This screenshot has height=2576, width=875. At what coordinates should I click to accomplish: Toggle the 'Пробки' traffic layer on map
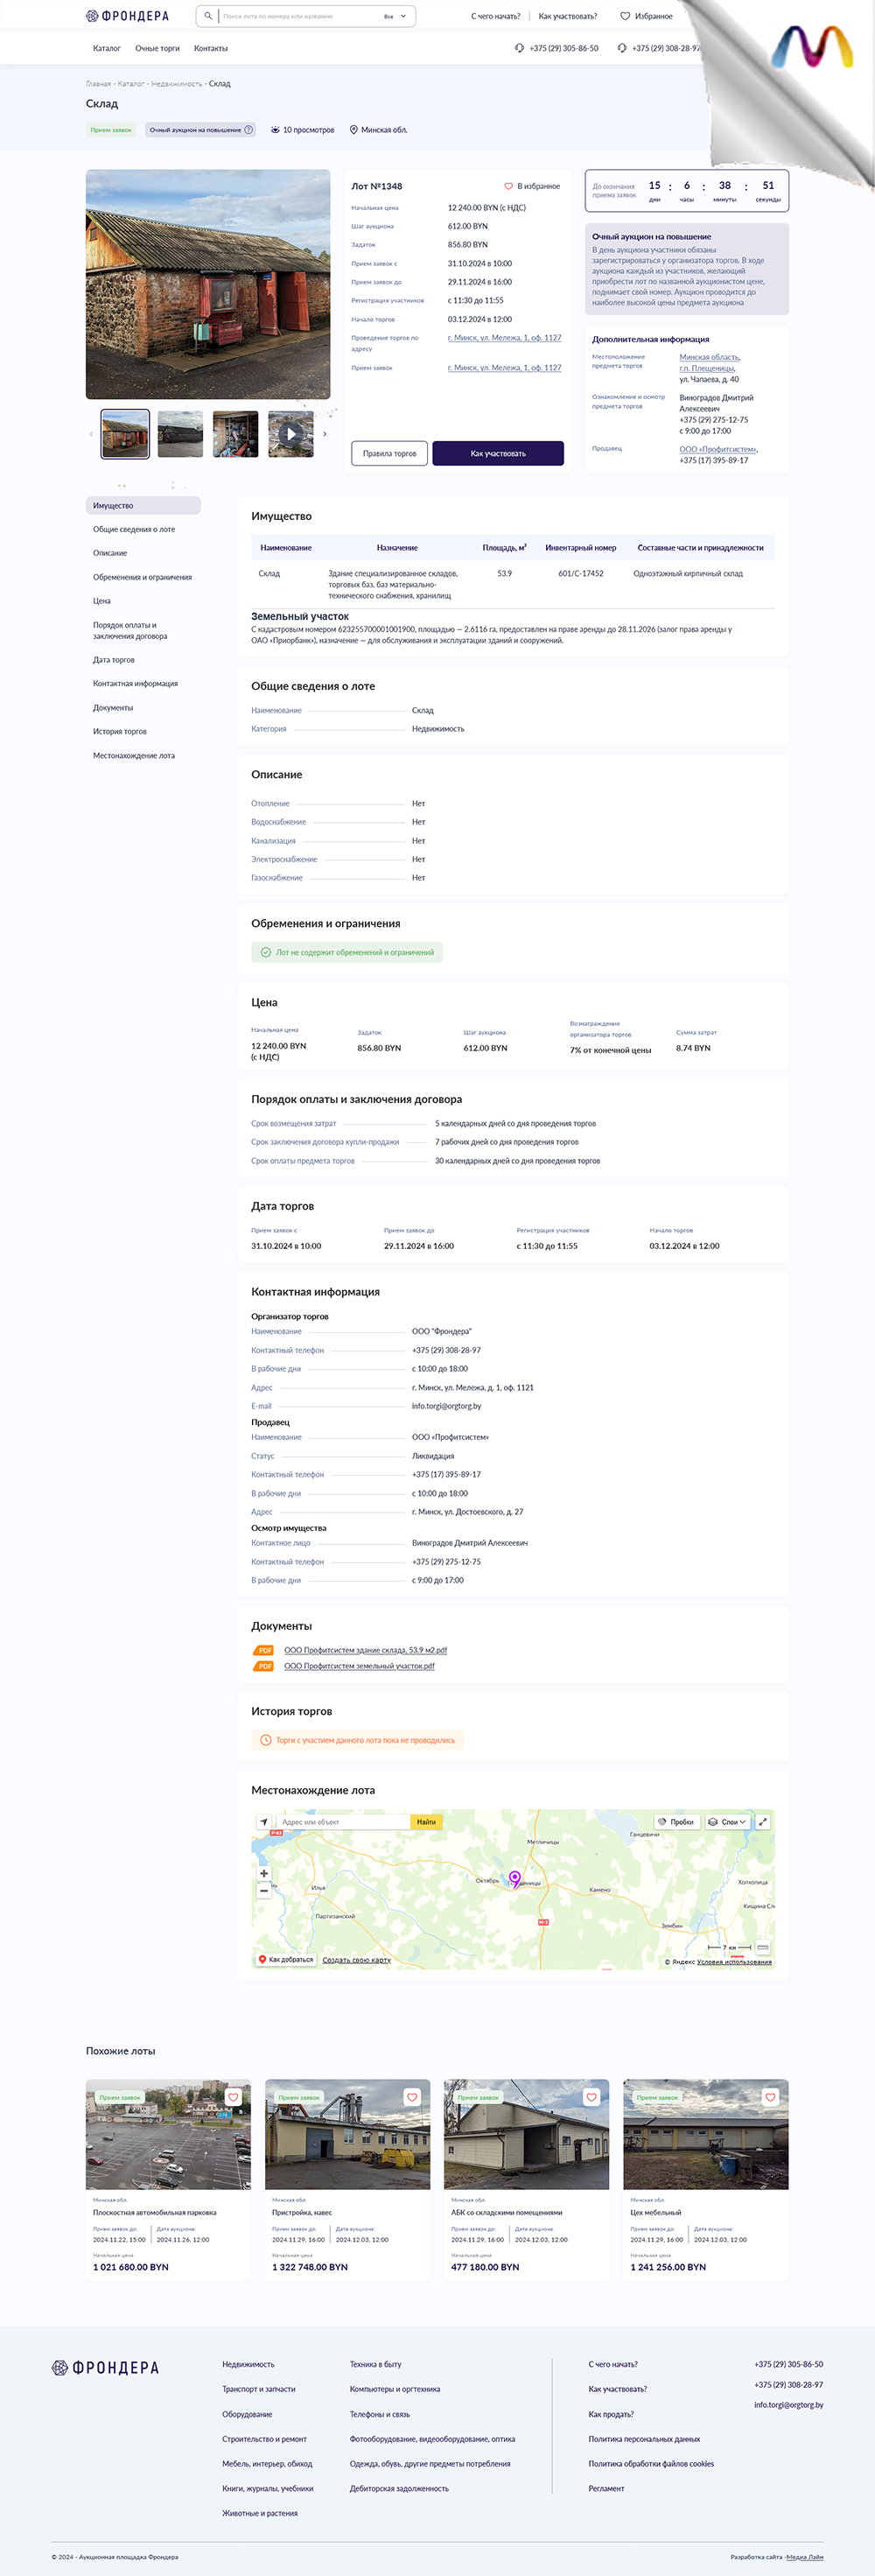(x=676, y=1821)
